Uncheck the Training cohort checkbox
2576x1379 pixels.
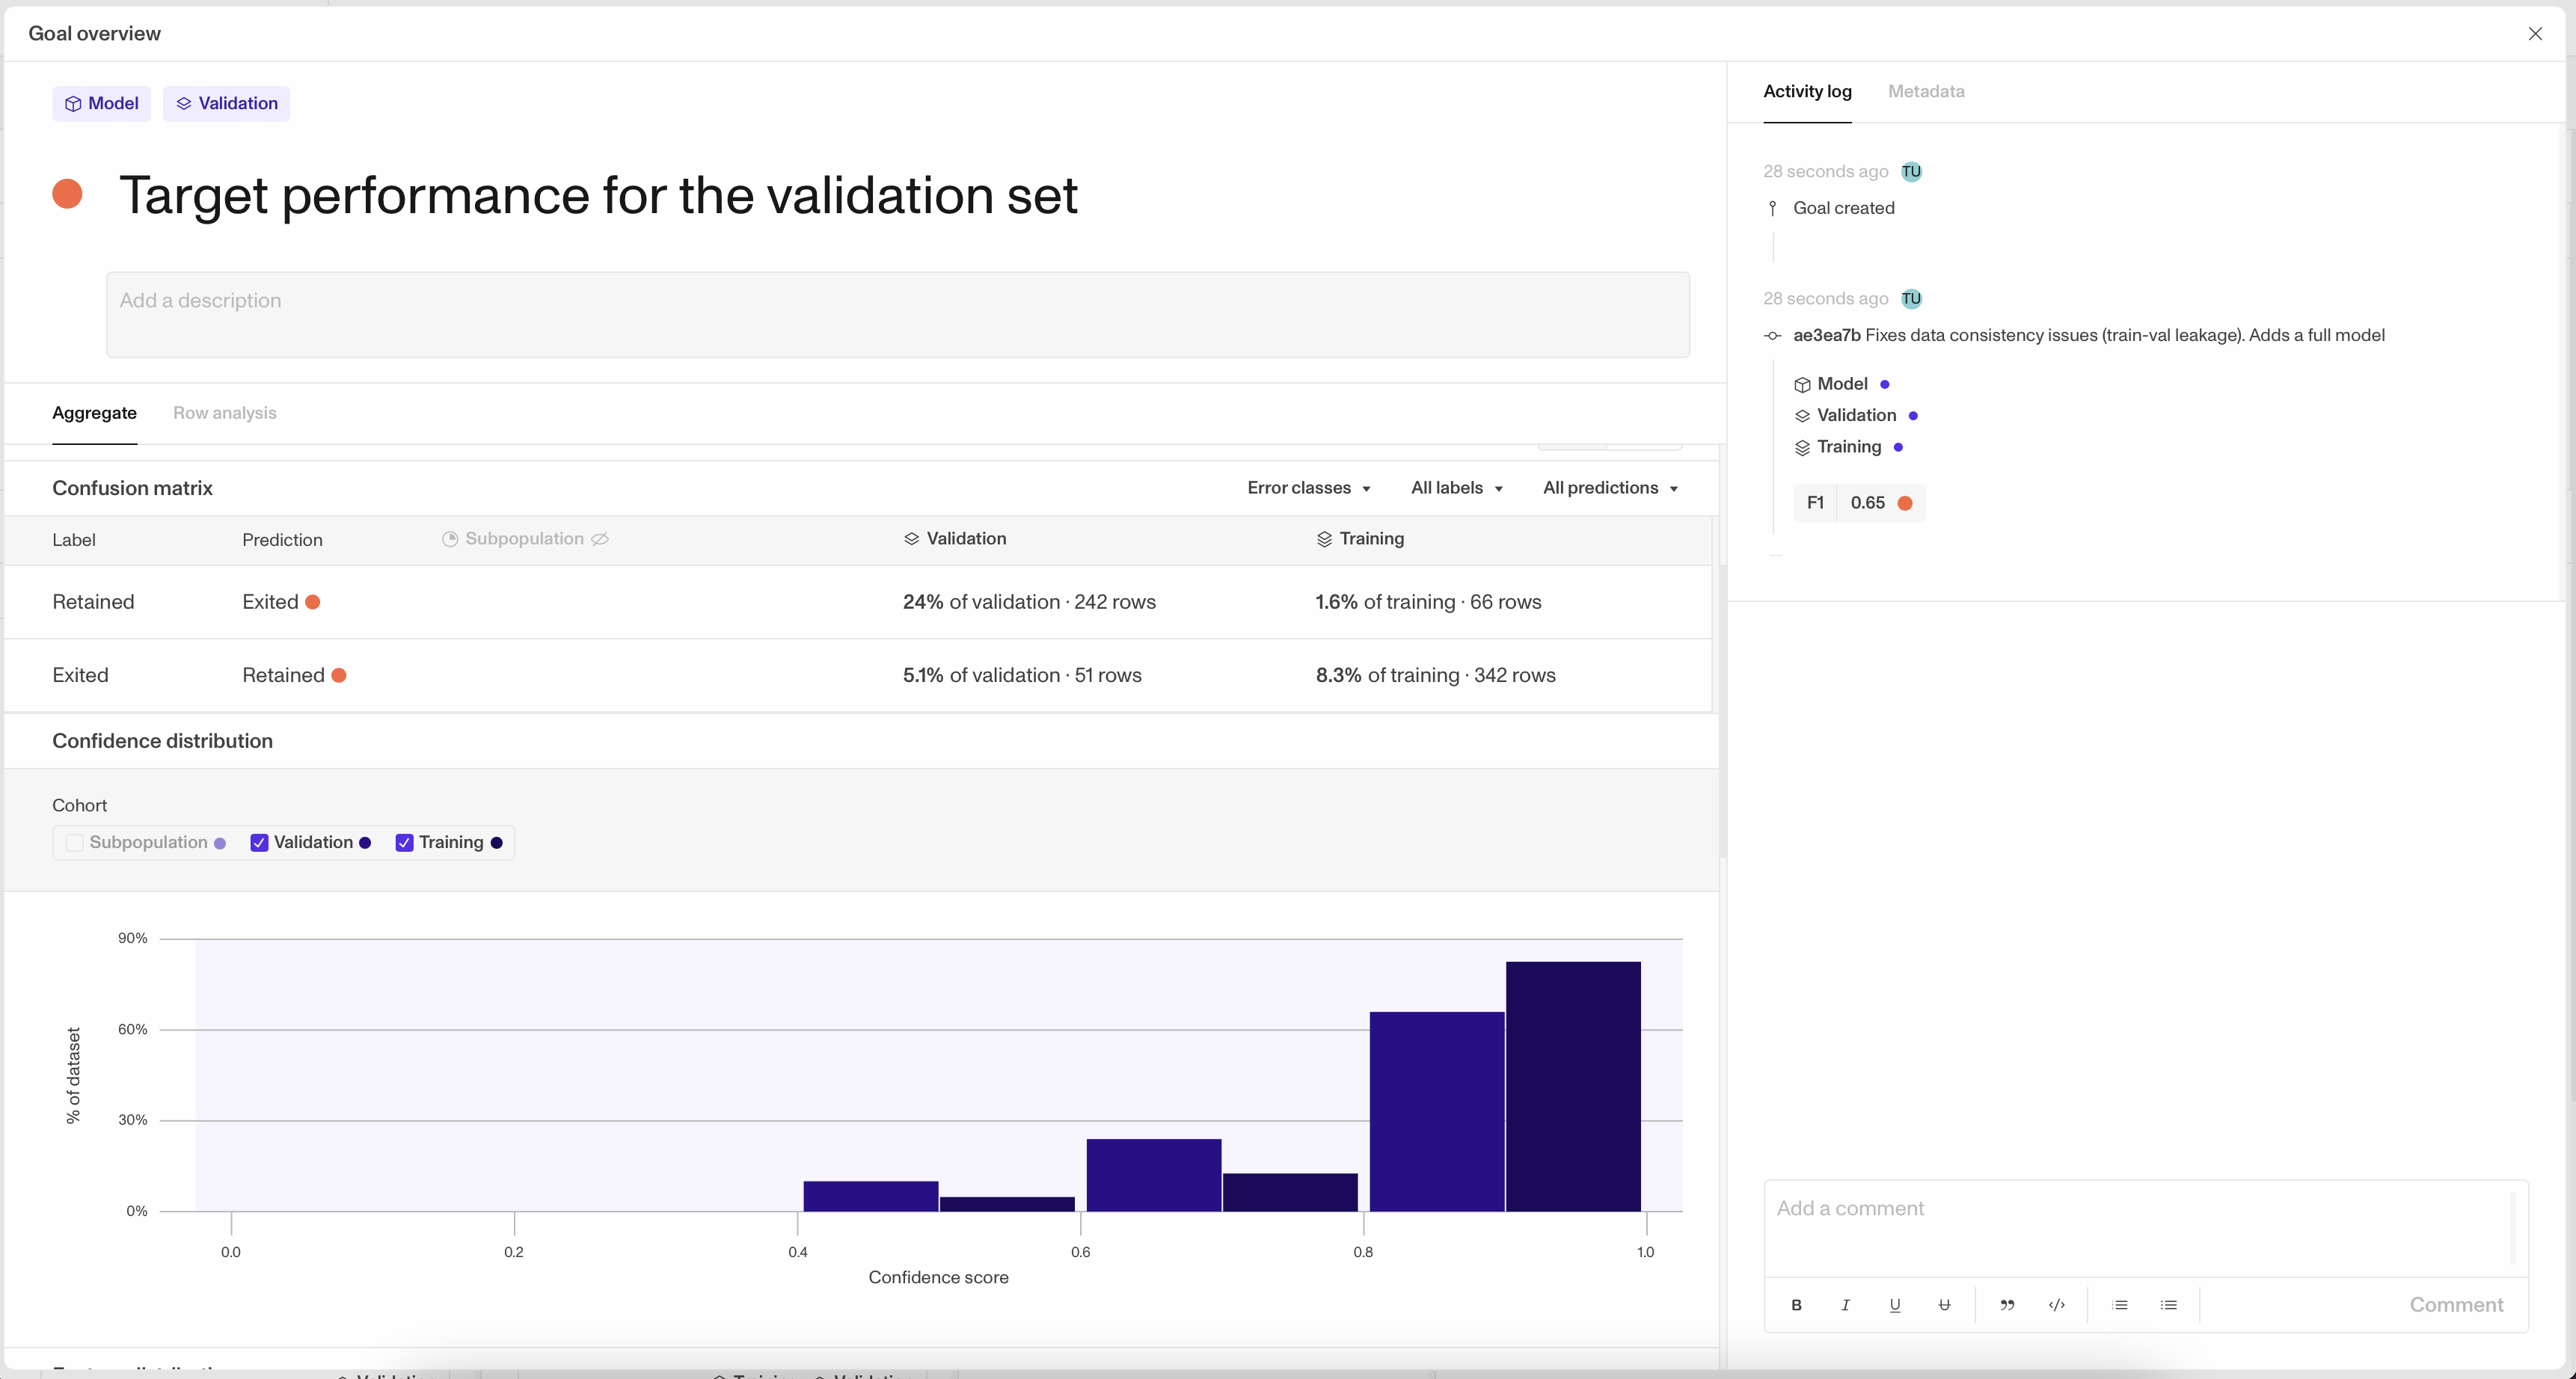click(404, 843)
